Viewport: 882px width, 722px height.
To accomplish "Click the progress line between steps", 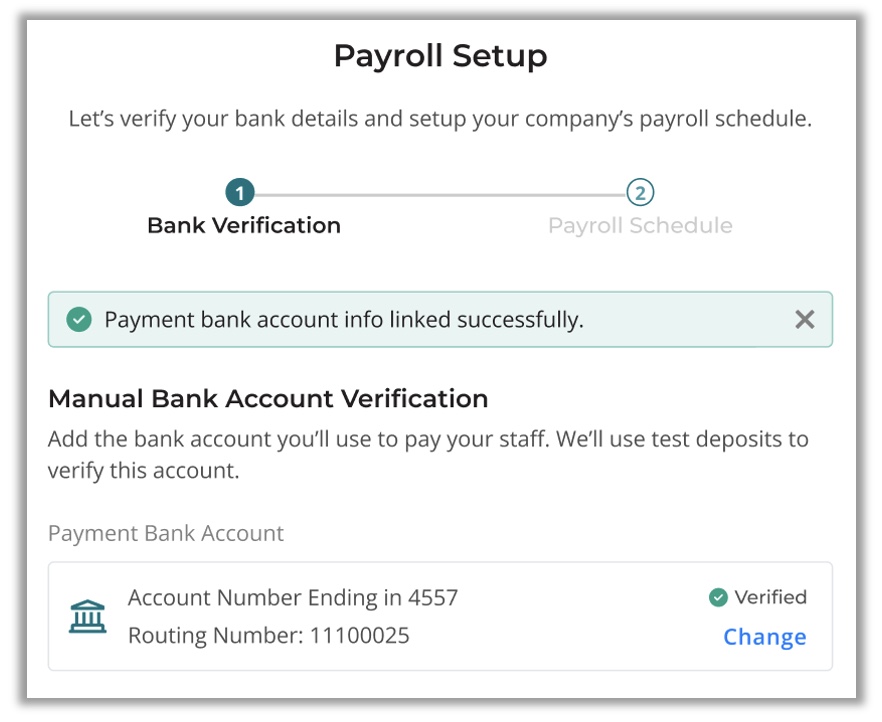I will [x=440, y=195].
